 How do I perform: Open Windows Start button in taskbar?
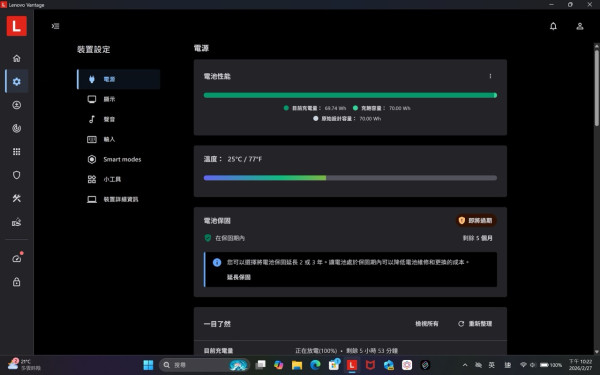(148, 365)
